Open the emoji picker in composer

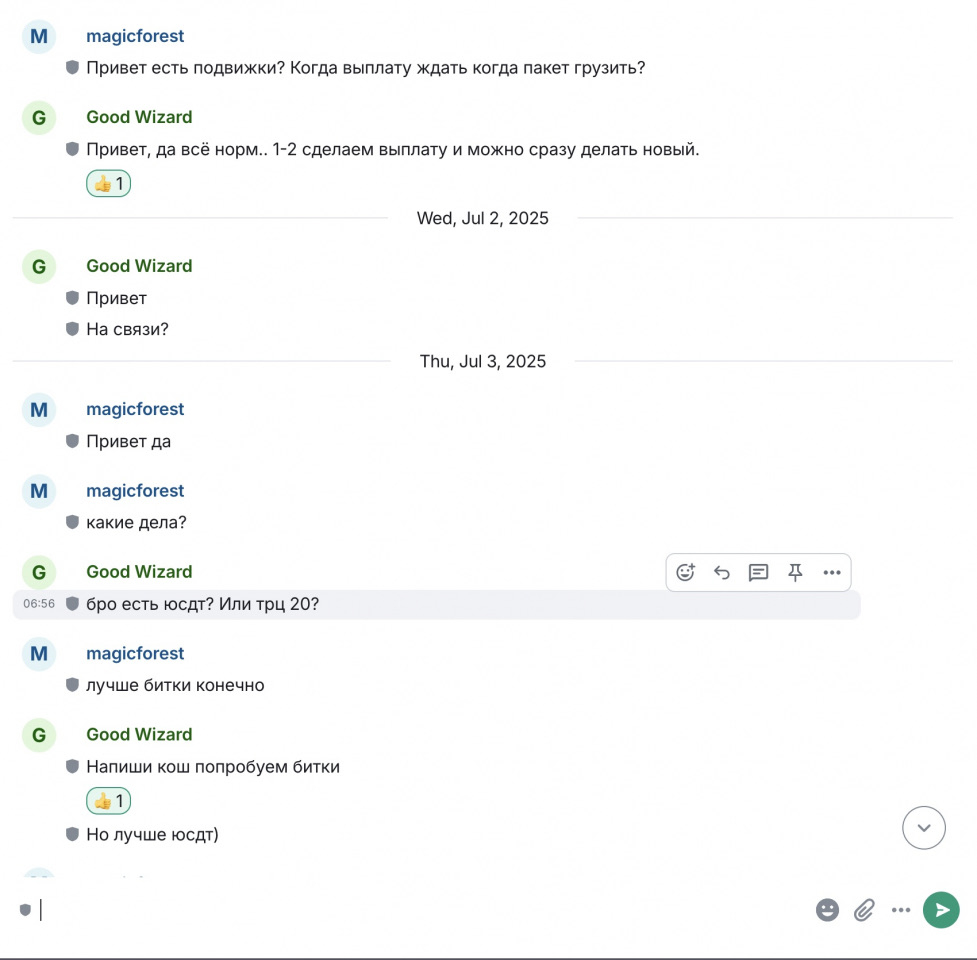point(827,910)
